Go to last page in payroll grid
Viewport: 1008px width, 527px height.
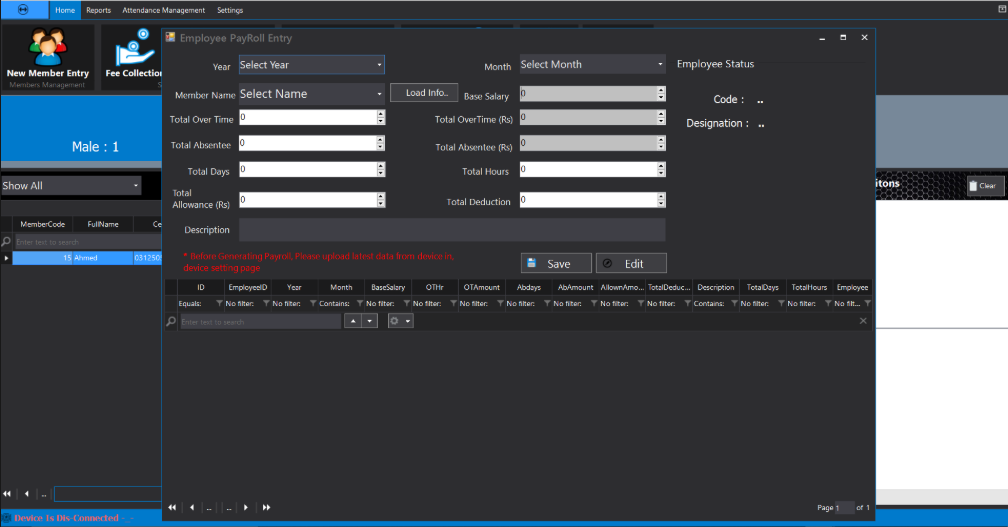coord(267,508)
